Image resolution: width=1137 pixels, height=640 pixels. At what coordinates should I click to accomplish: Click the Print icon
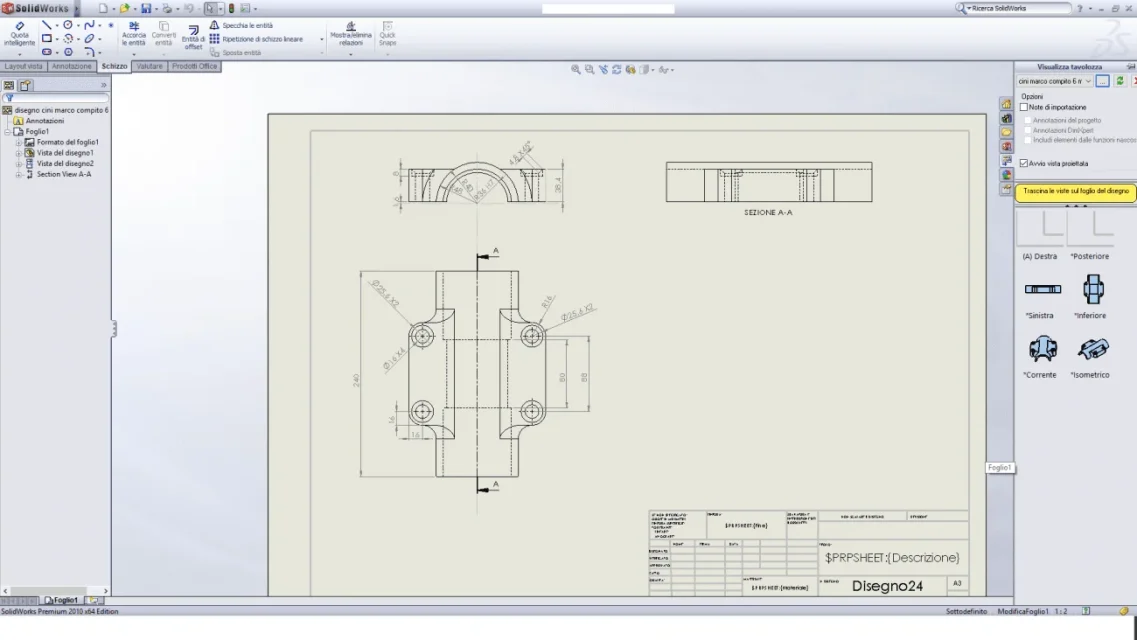pos(167,9)
